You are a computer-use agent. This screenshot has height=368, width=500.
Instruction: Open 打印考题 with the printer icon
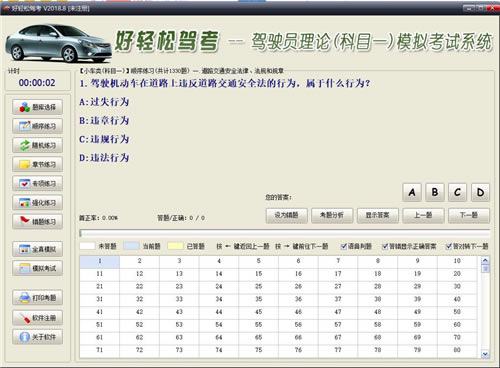point(37,298)
